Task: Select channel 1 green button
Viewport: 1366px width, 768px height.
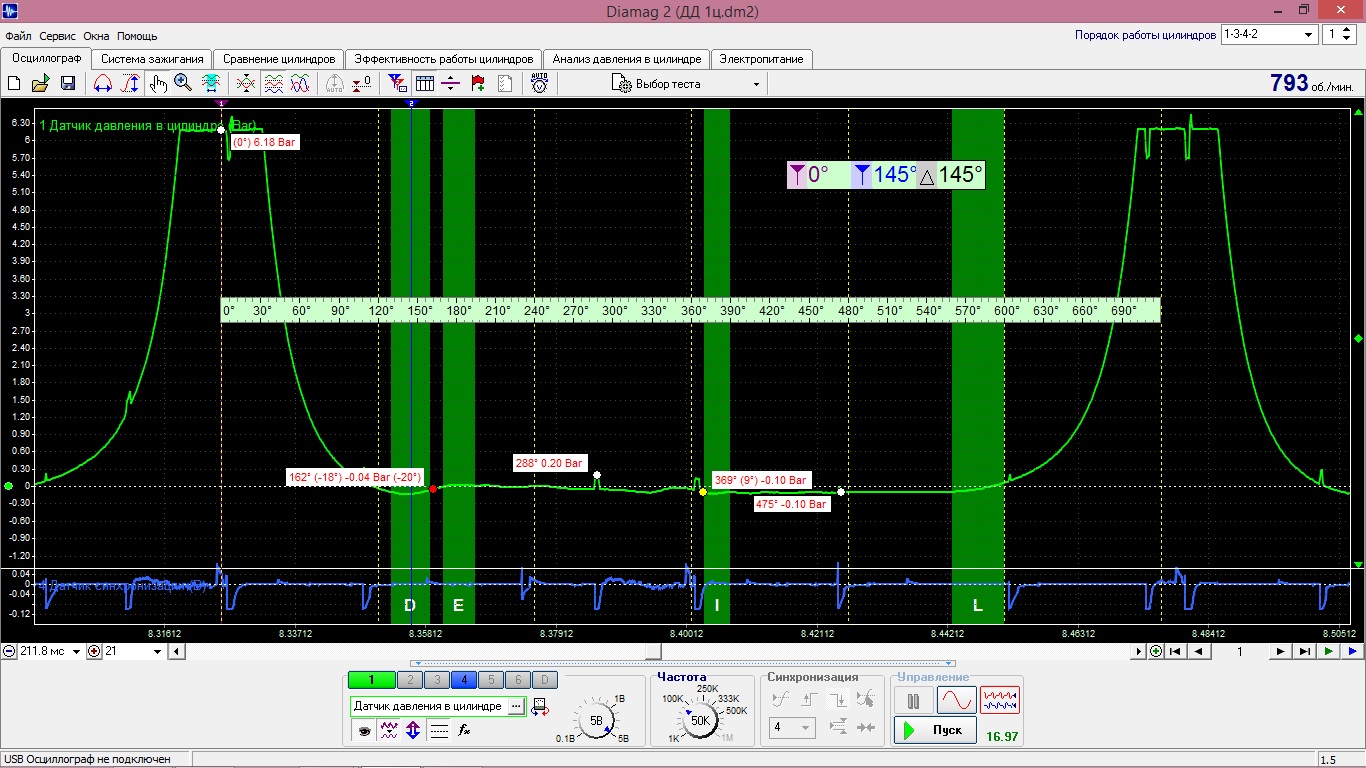Action: (371, 680)
